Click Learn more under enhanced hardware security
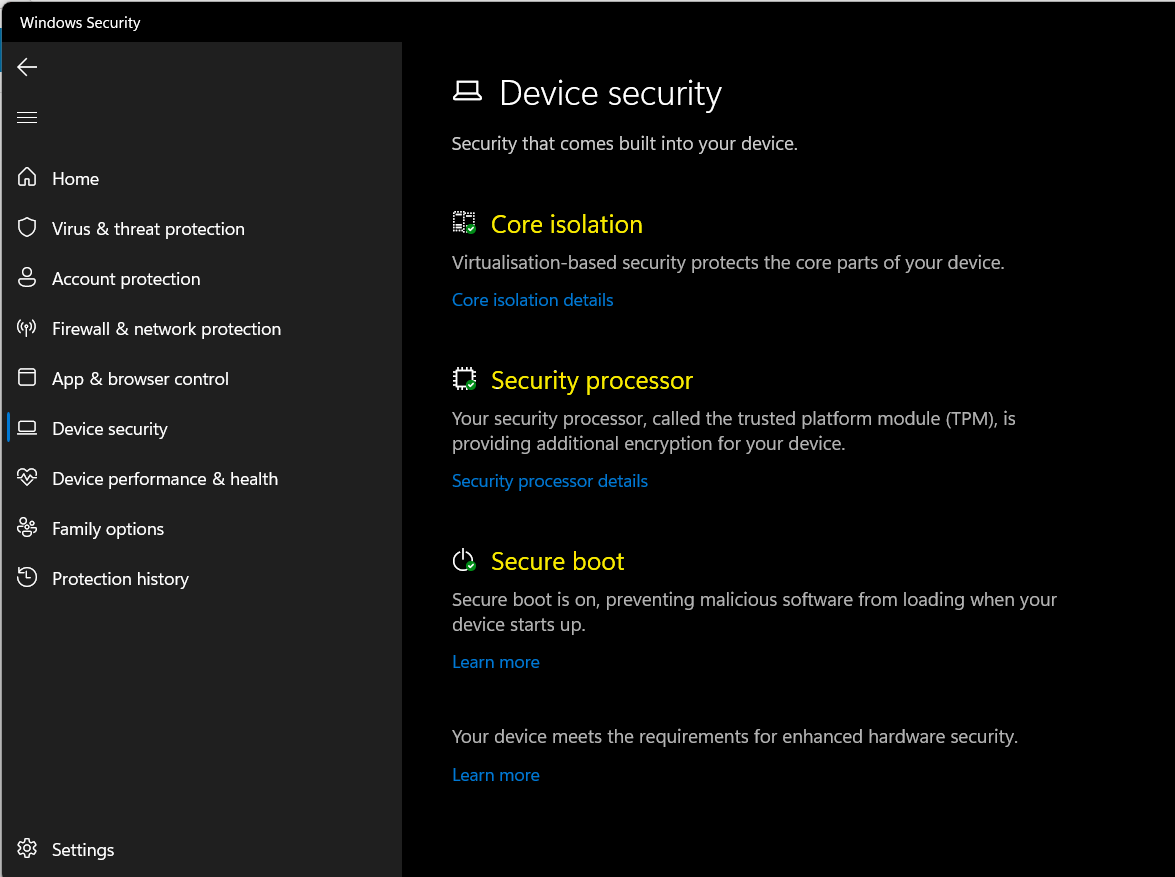 coord(495,774)
